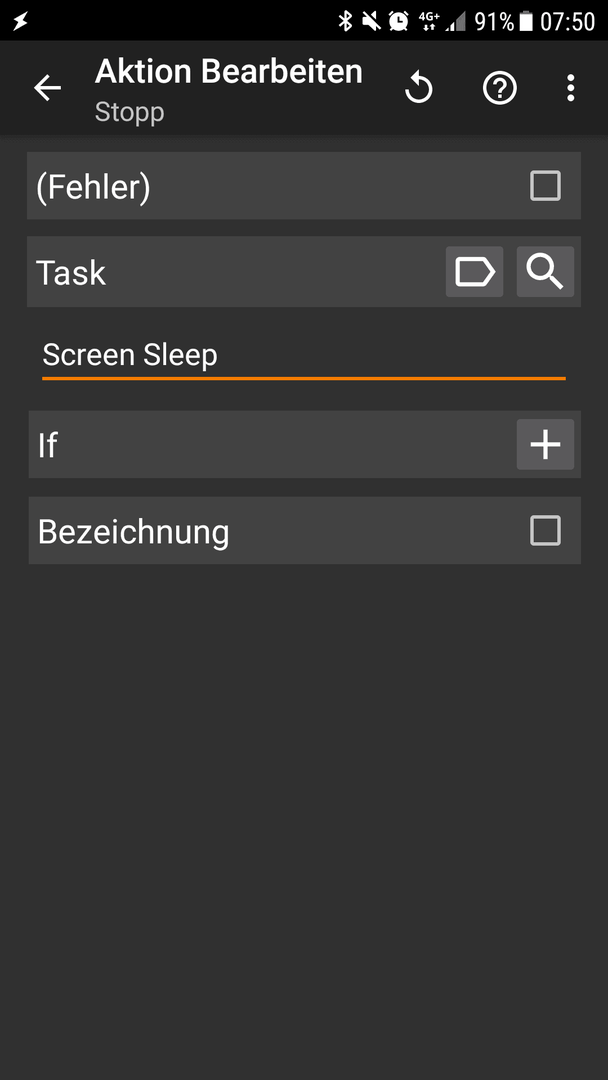Tap the Stopp action subtitle

coord(129,112)
